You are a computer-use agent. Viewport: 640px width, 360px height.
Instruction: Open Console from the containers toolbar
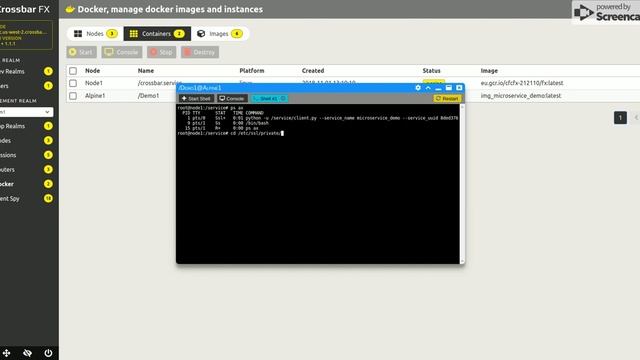(122, 52)
